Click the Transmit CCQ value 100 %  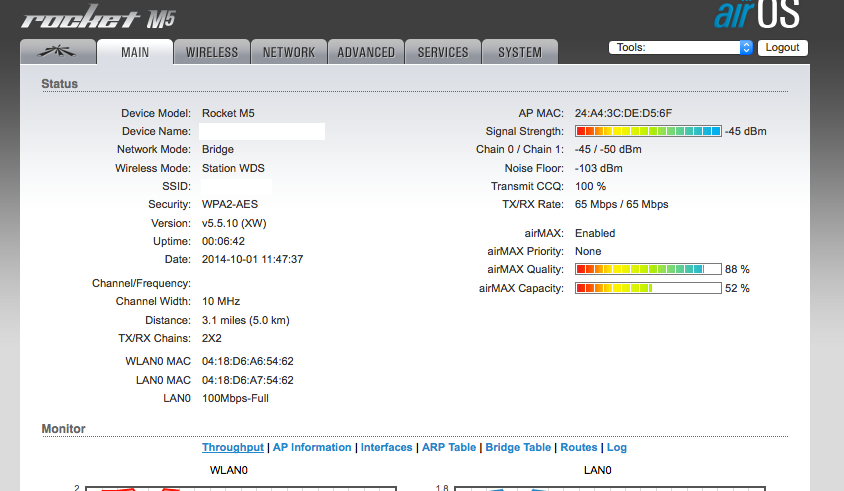pyautogui.click(x=590, y=186)
